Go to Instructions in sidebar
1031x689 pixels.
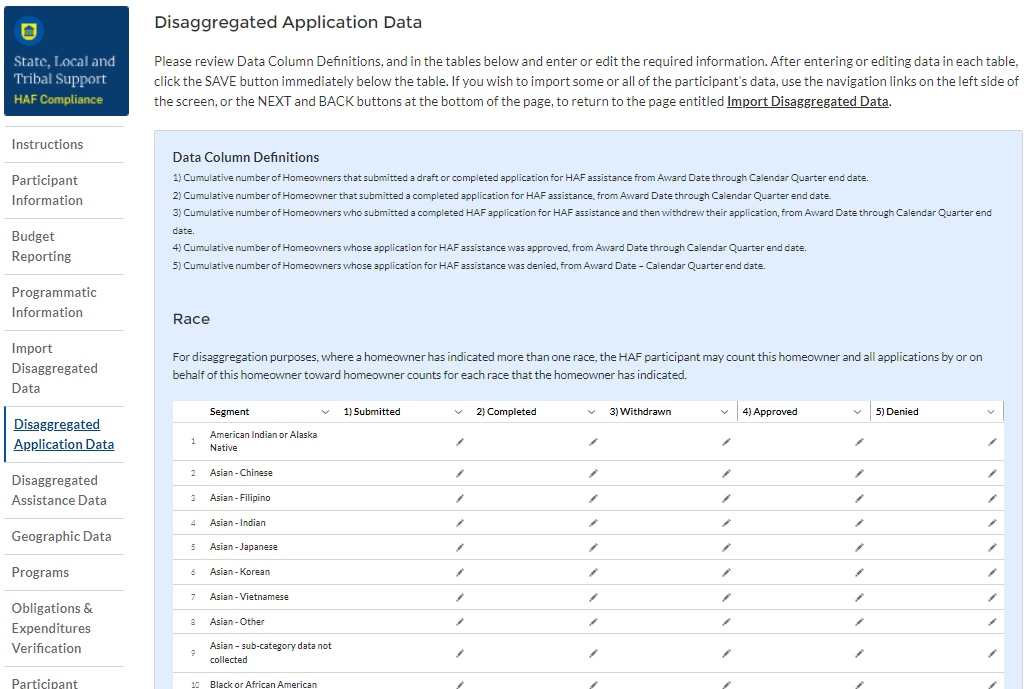47,144
